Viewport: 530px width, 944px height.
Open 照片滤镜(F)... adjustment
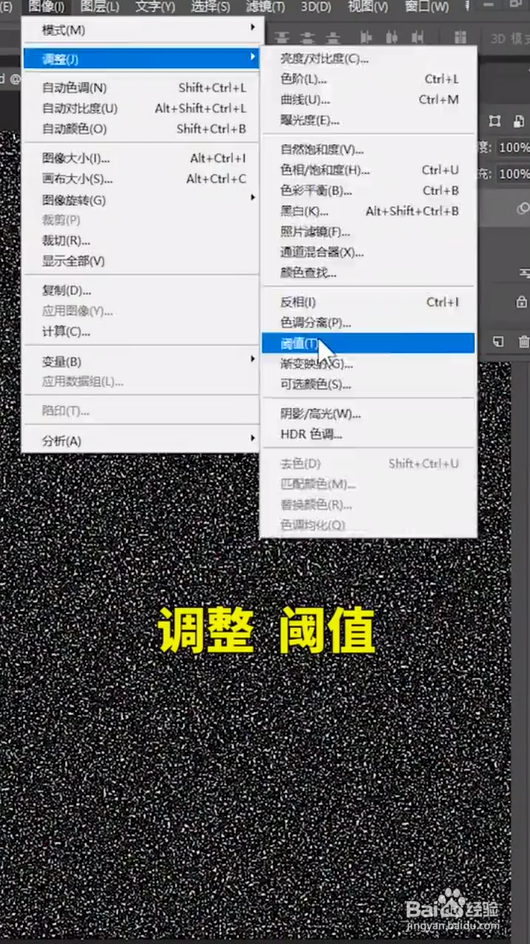[x=368, y=231]
